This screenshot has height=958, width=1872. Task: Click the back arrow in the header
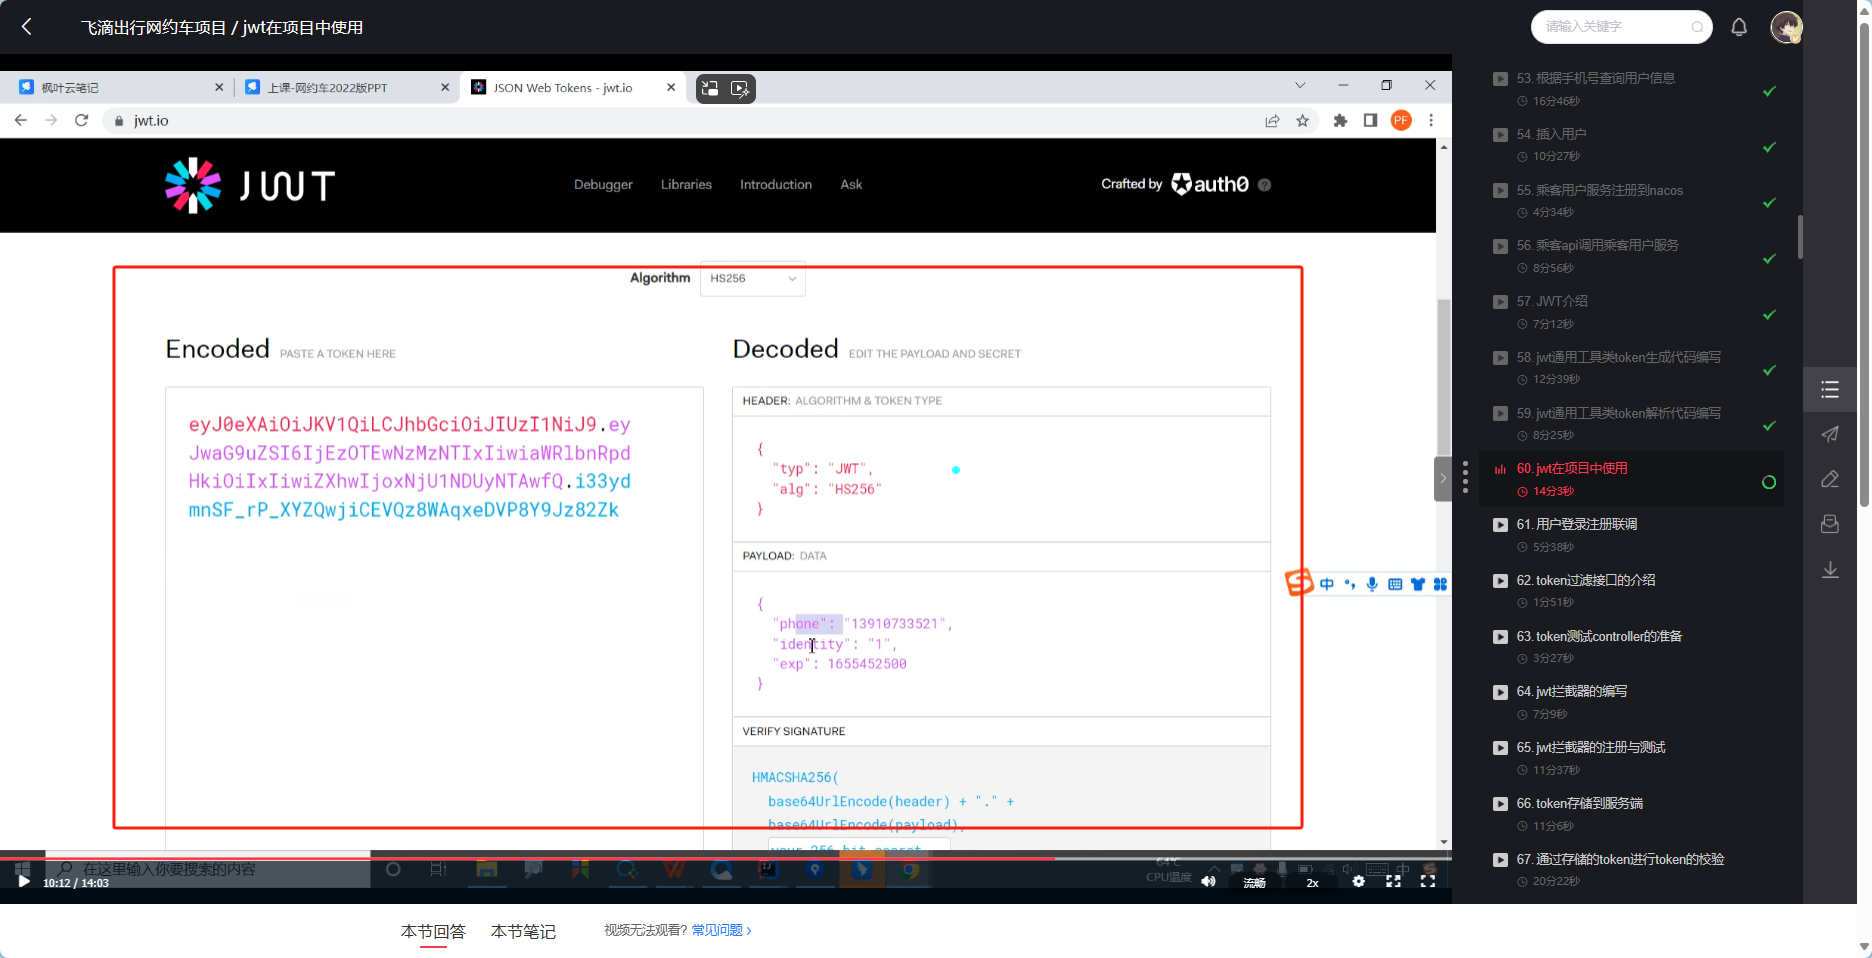click(x=27, y=27)
